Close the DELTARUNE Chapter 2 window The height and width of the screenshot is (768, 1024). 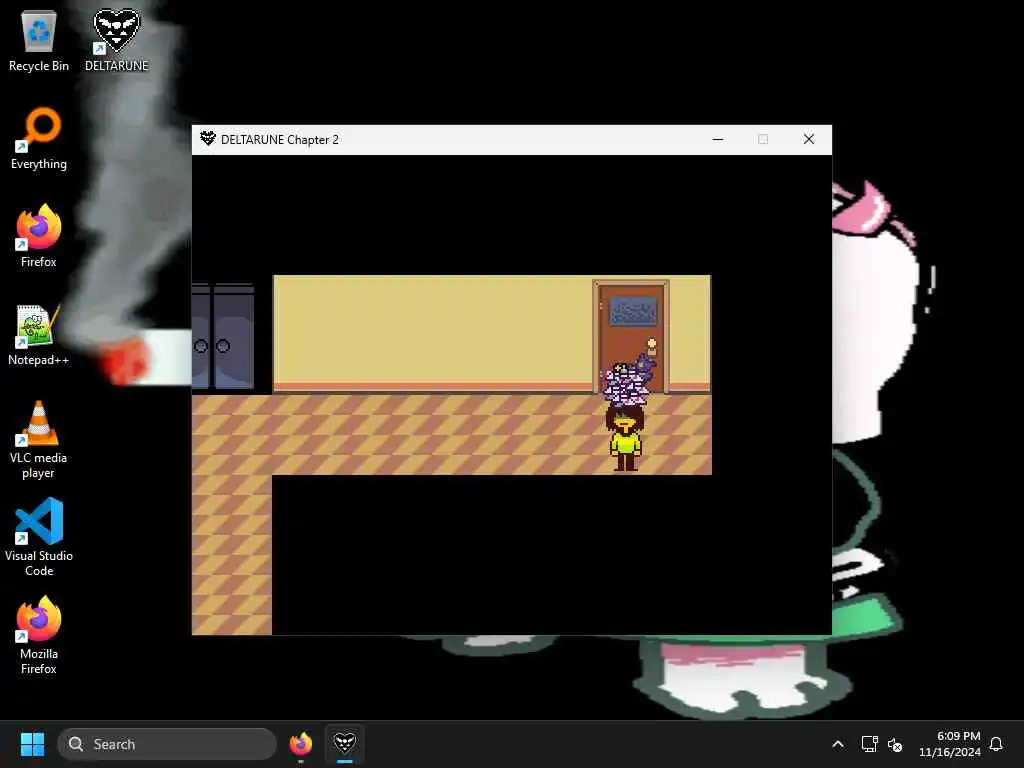808,139
